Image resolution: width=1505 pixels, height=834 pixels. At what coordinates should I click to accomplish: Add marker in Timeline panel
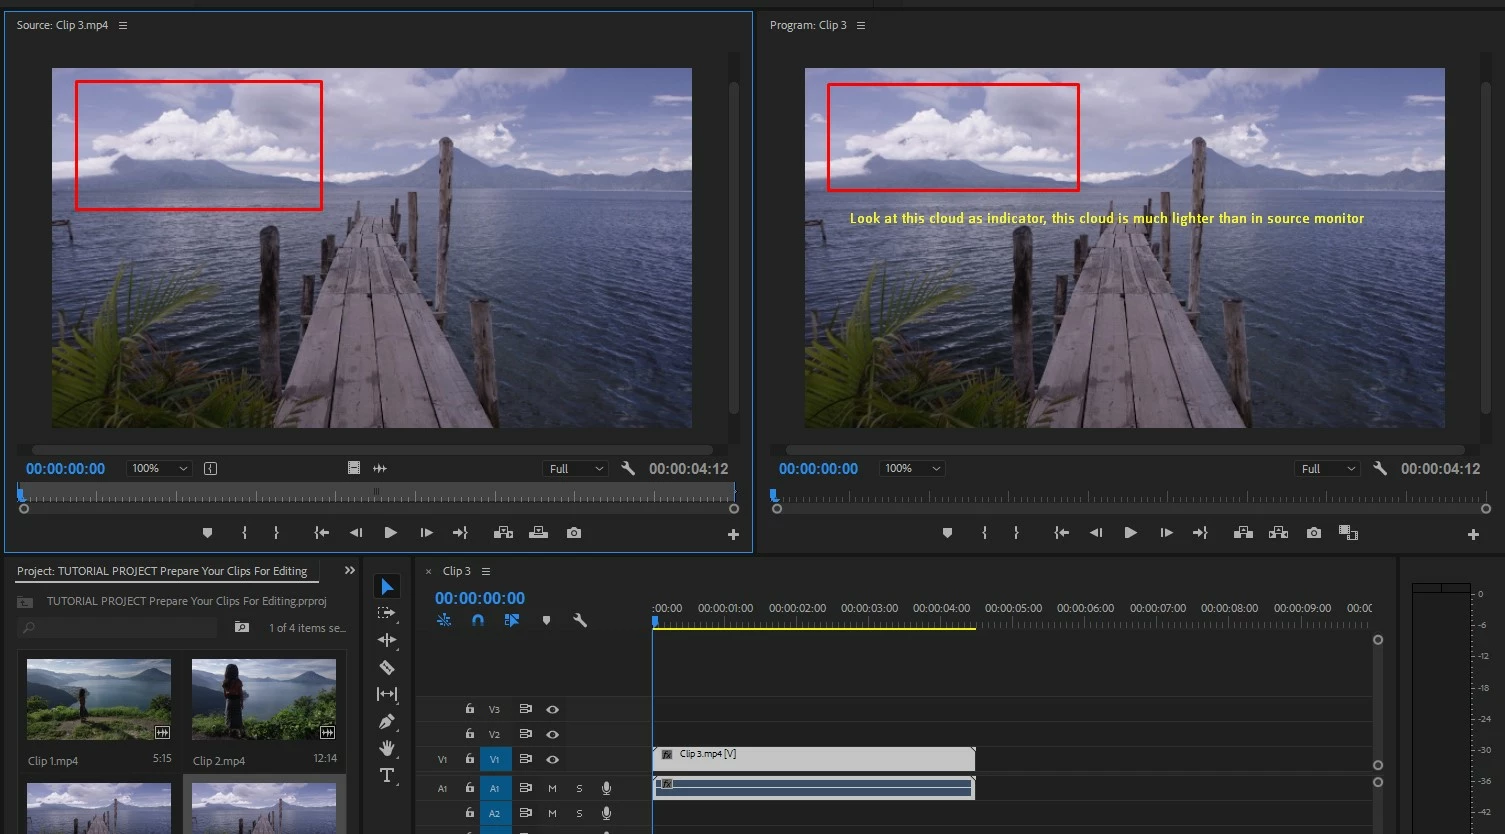[x=546, y=620]
